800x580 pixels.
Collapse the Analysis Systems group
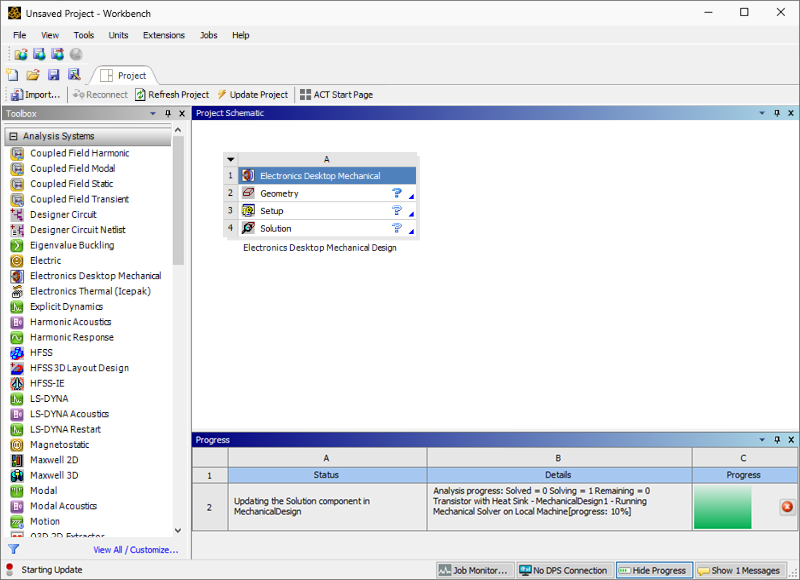click(13, 136)
